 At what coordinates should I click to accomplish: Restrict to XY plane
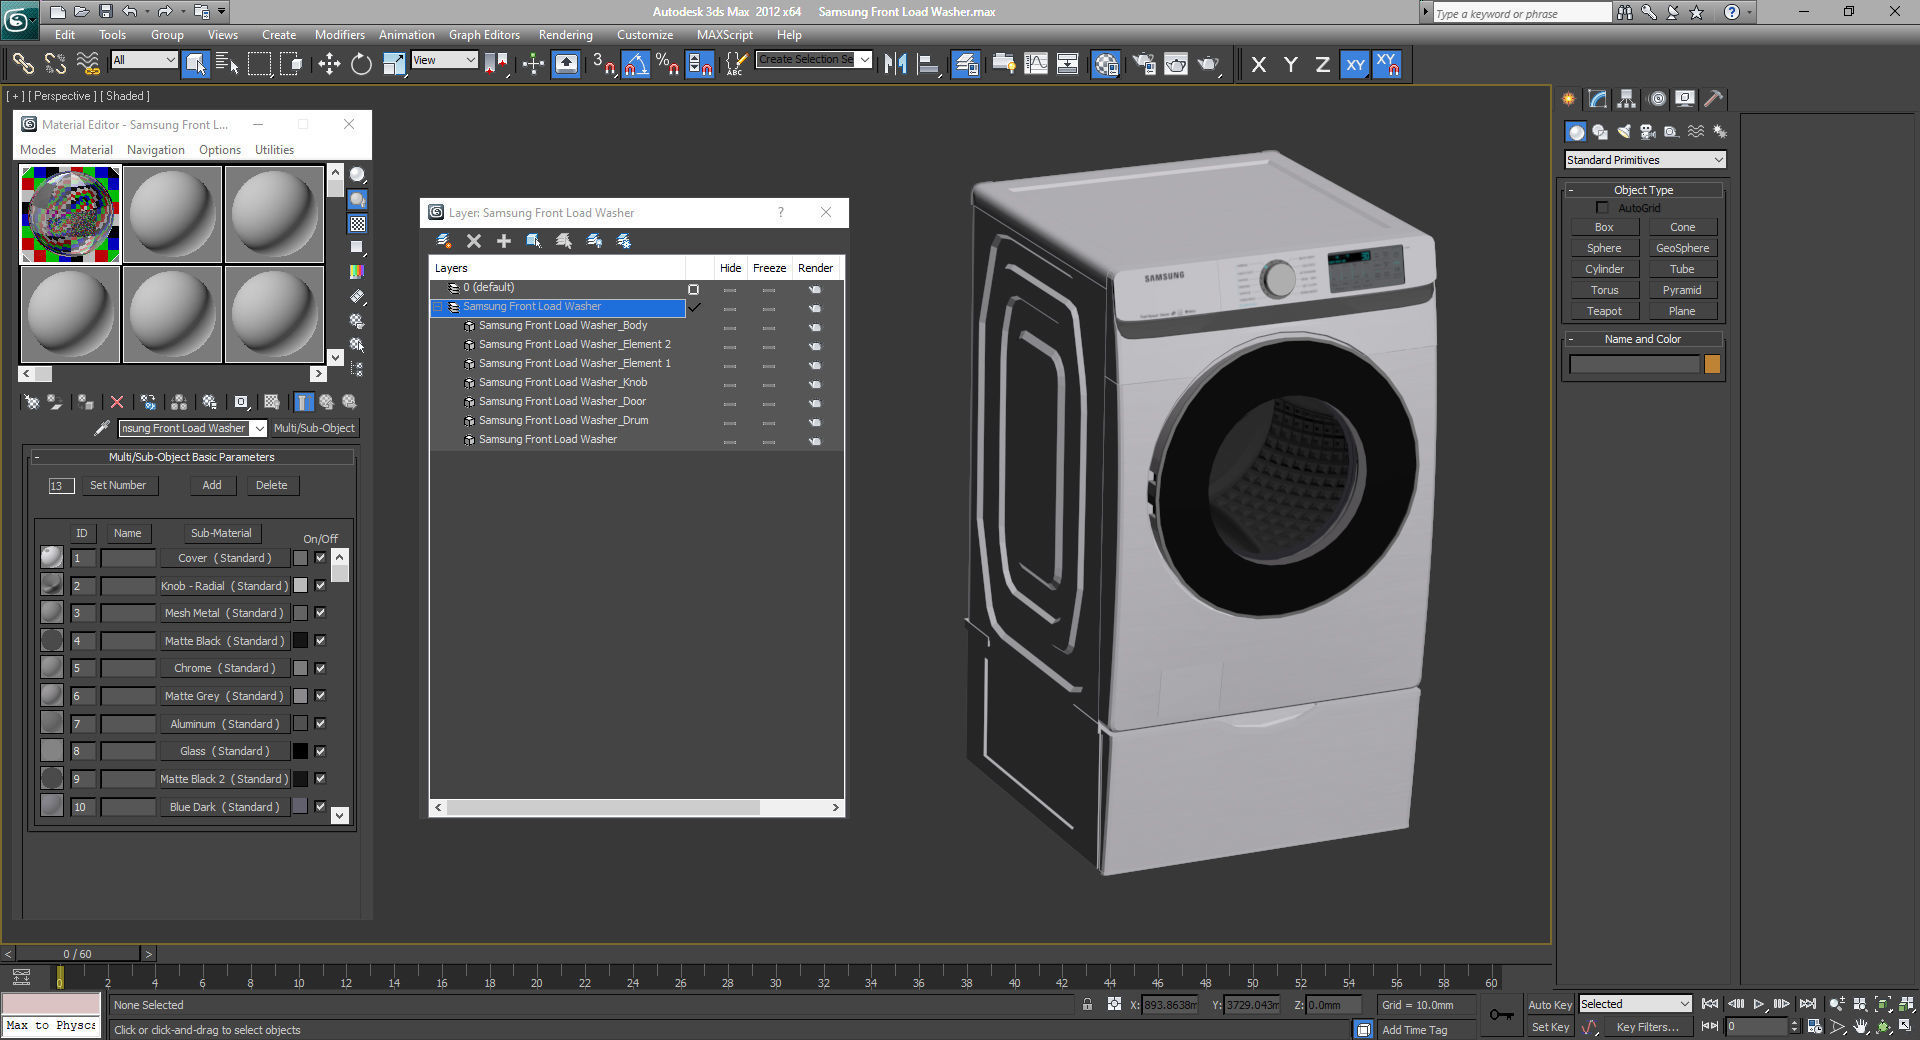1355,65
